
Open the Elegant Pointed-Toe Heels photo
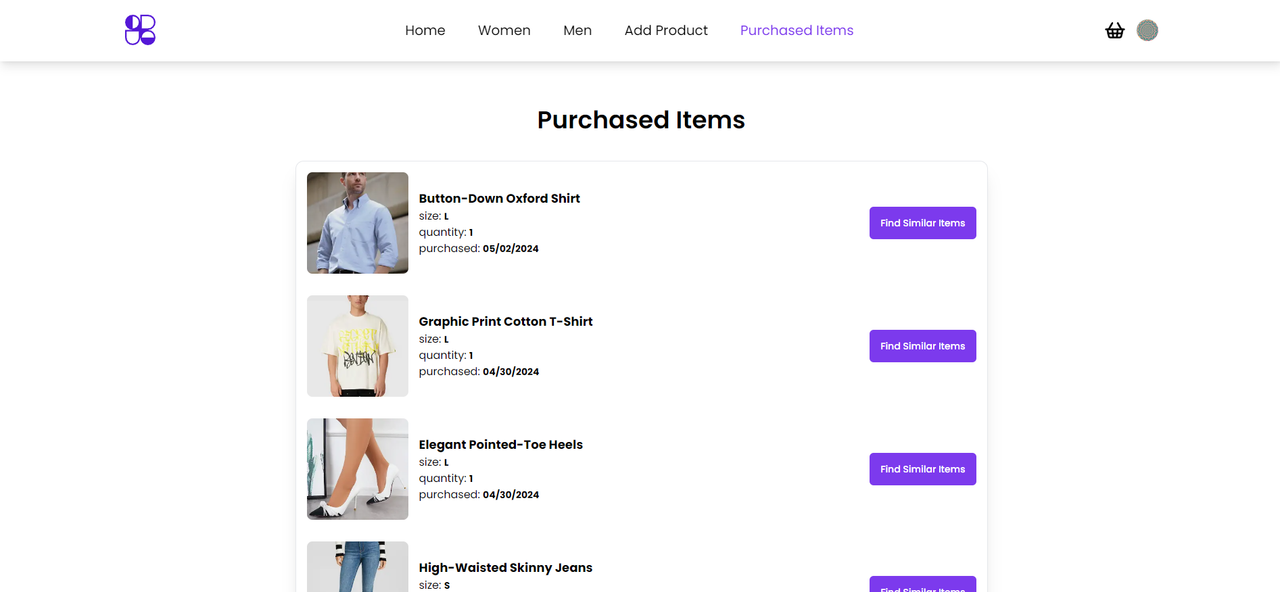[357, 469]
